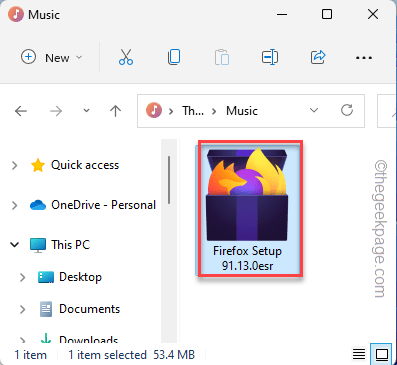
Task: Expand the address bar history dropdown
Action: [x=314, y=110]
